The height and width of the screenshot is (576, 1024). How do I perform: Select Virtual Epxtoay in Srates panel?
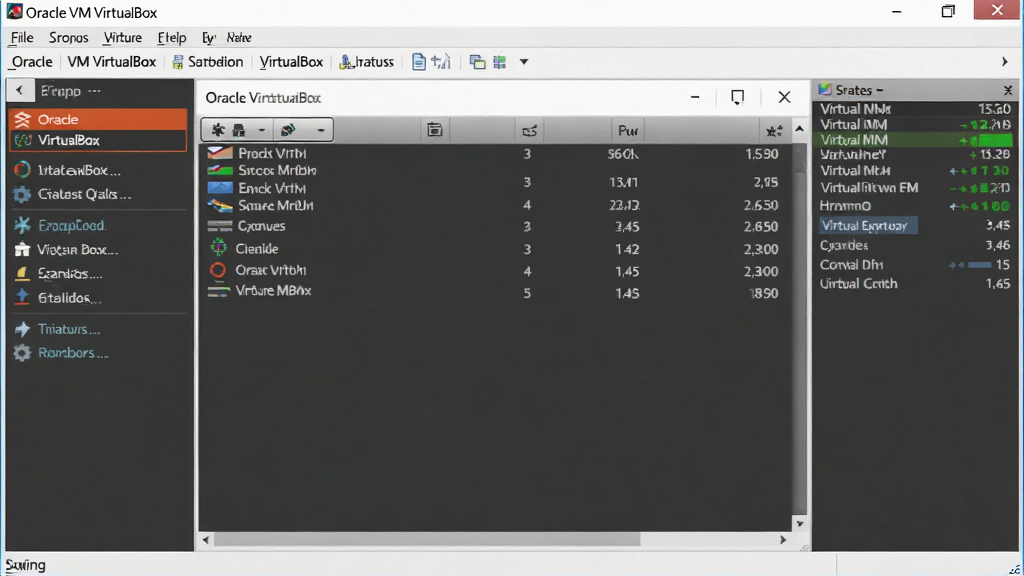[868, 225]
